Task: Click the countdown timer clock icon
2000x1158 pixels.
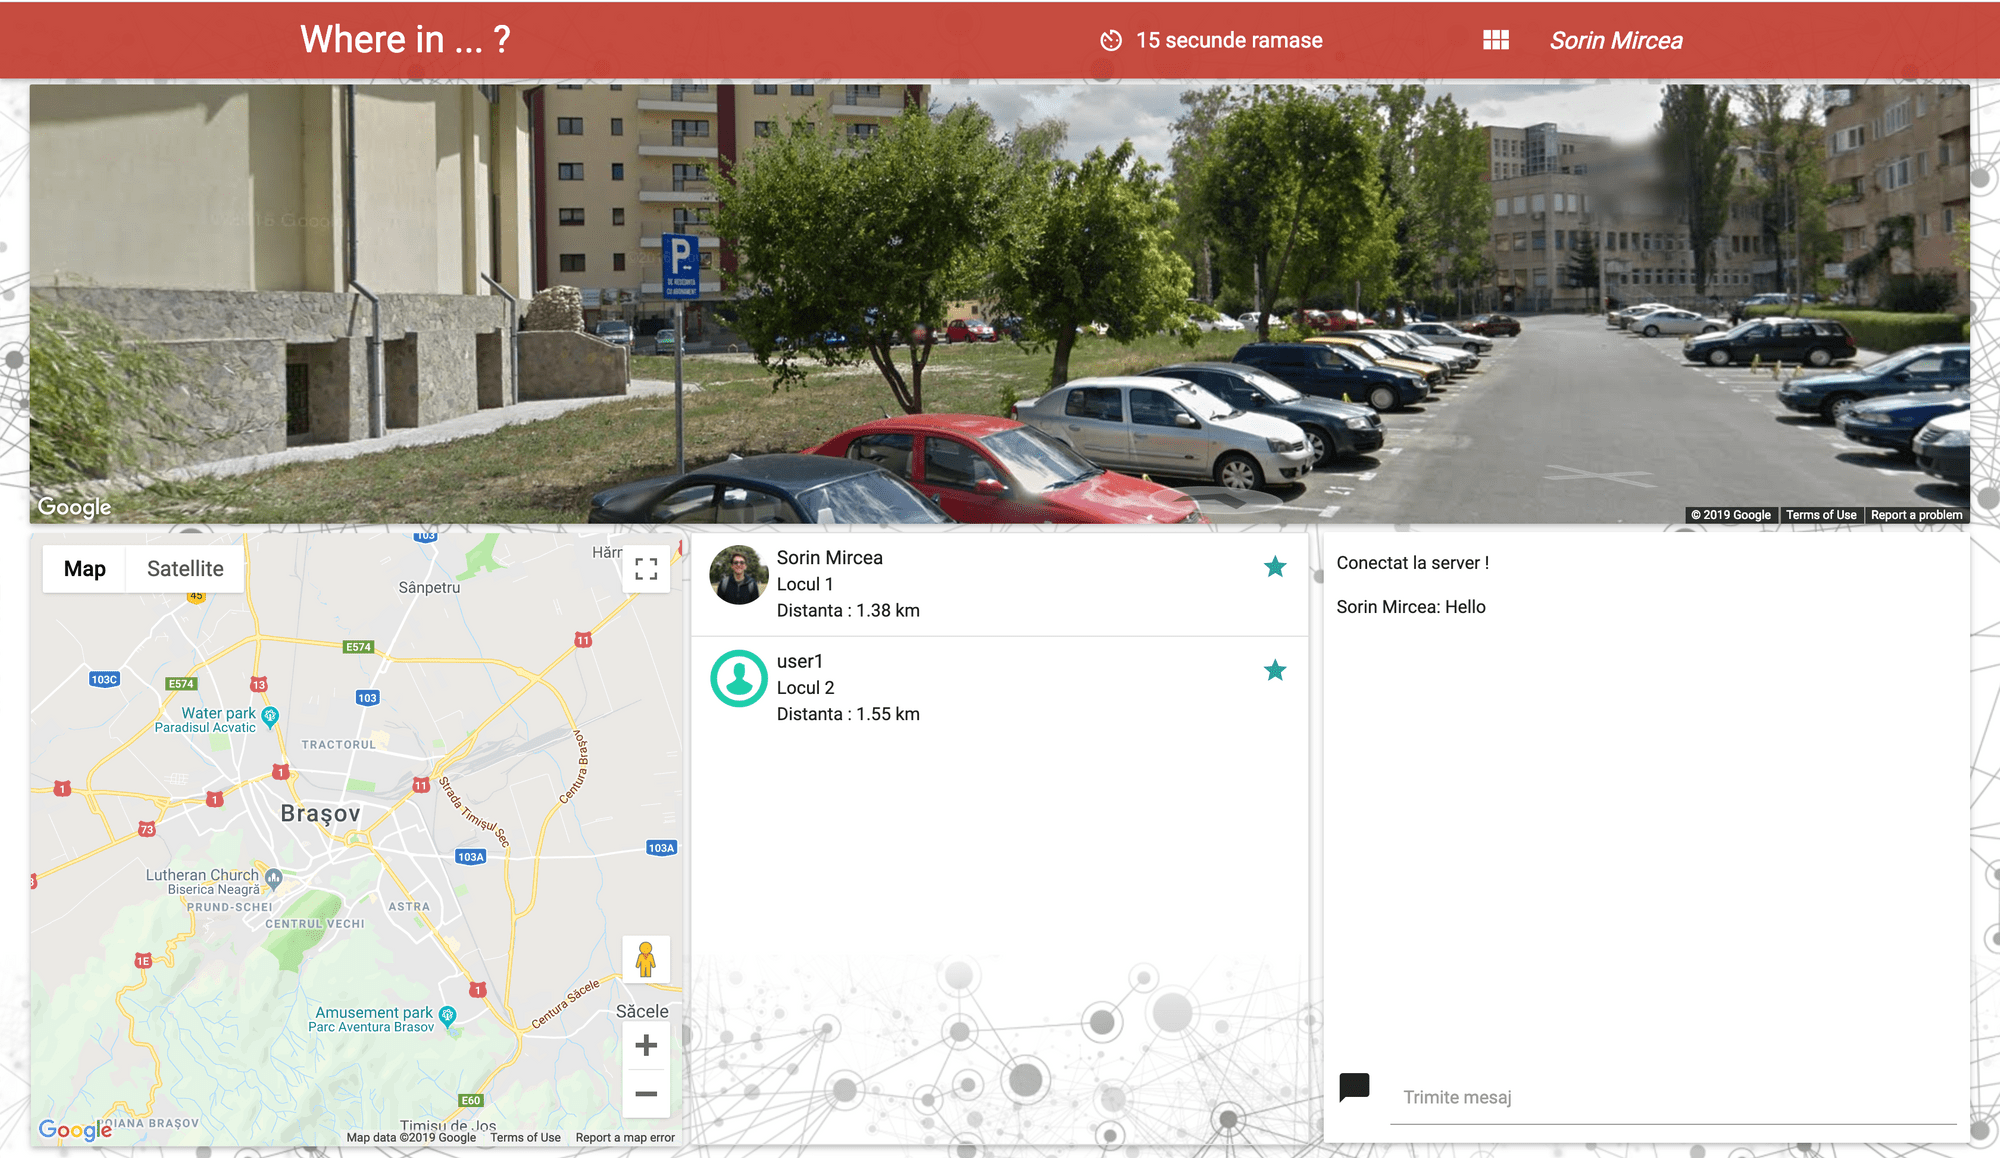Action: coord(1111,40)
